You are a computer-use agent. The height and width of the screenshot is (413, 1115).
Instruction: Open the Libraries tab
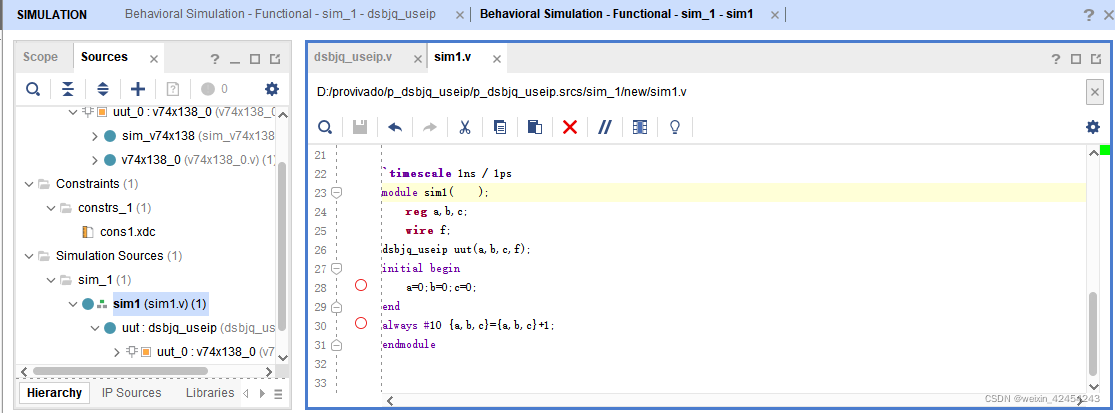(210, 392)
